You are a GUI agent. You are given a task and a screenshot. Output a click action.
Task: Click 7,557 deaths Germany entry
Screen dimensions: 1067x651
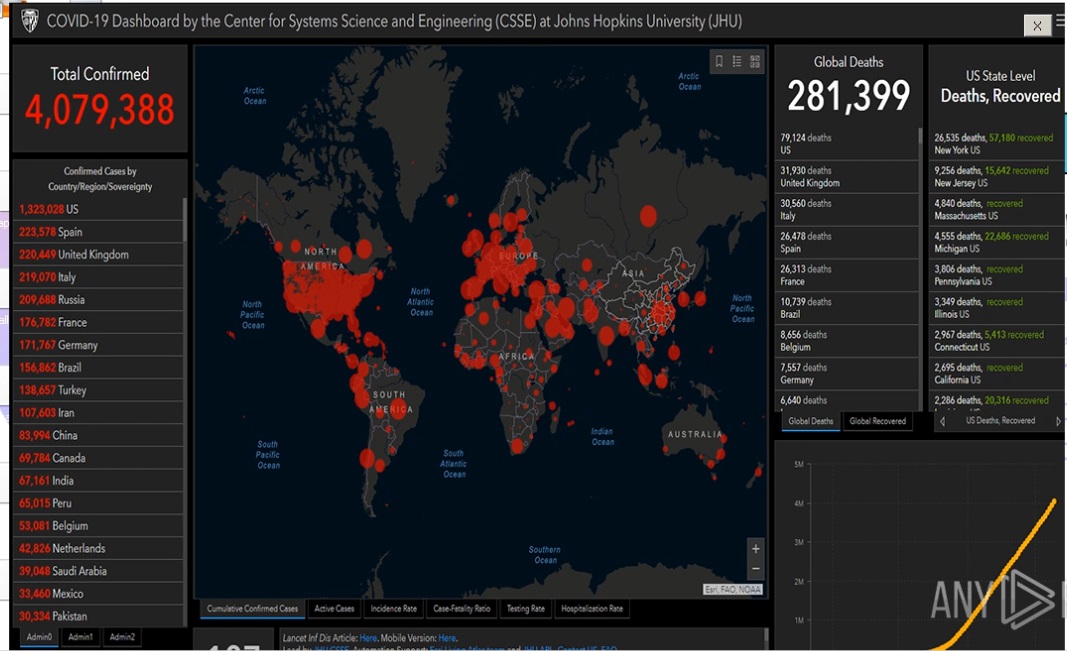(847, 373)
